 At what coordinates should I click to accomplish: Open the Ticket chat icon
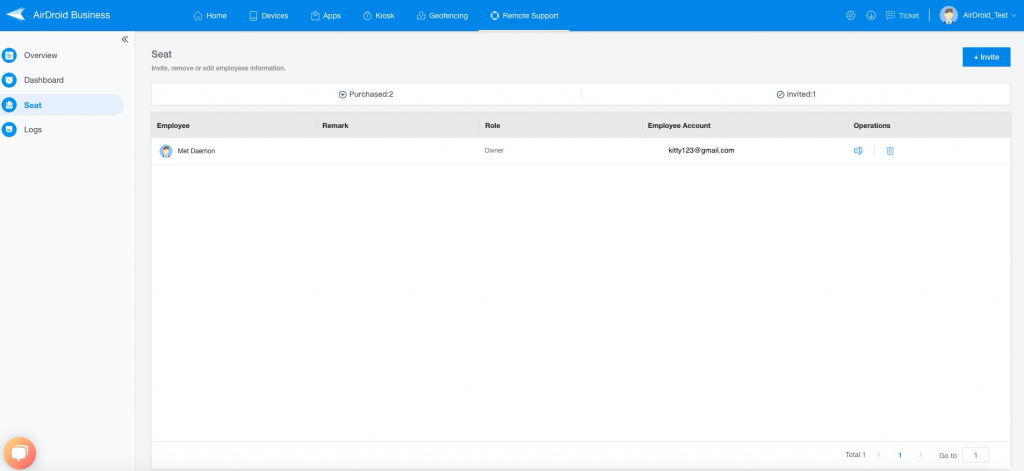coord(890,16)
